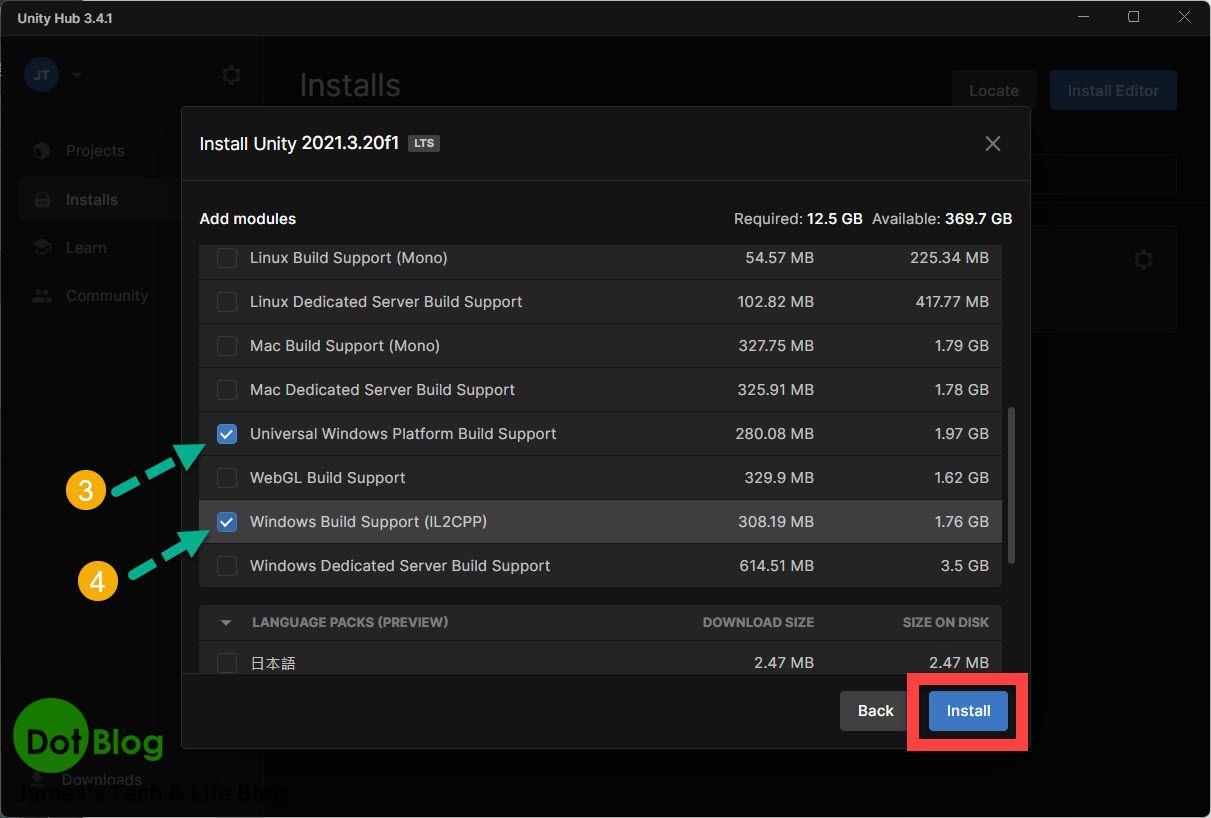Close the Unity Hub window
This screenshot has width=1211, height=818.
(x=1184, y=17)
